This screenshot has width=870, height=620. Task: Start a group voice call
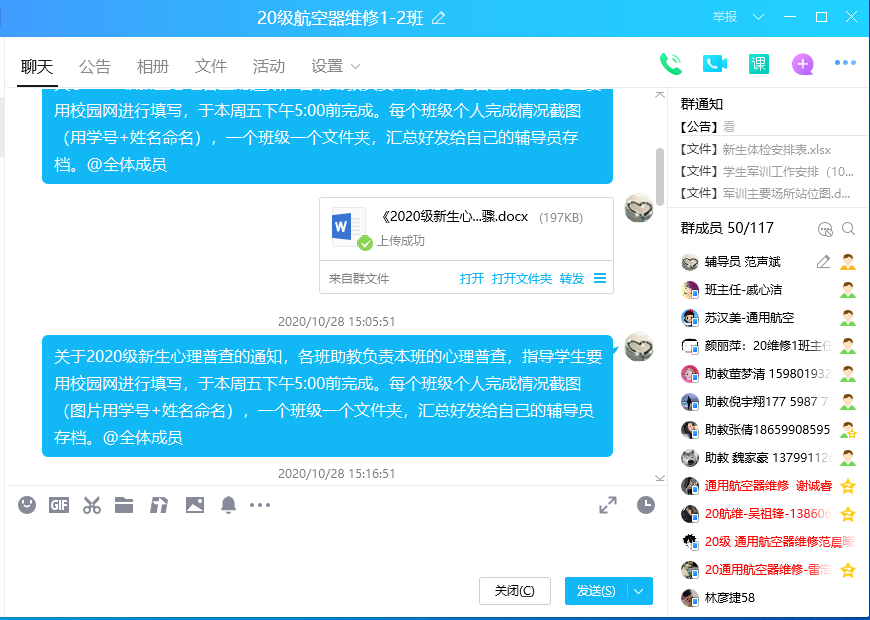pos(670,64)
